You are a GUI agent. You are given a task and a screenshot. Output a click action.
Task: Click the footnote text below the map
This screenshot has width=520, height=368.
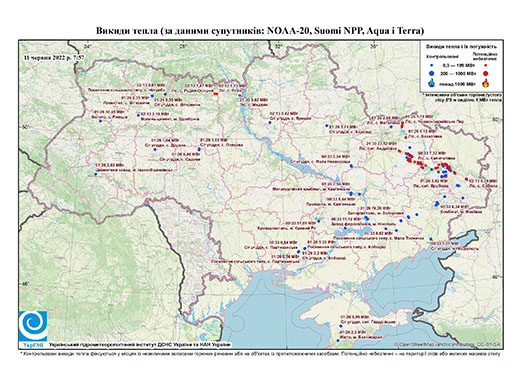point(260,353)
